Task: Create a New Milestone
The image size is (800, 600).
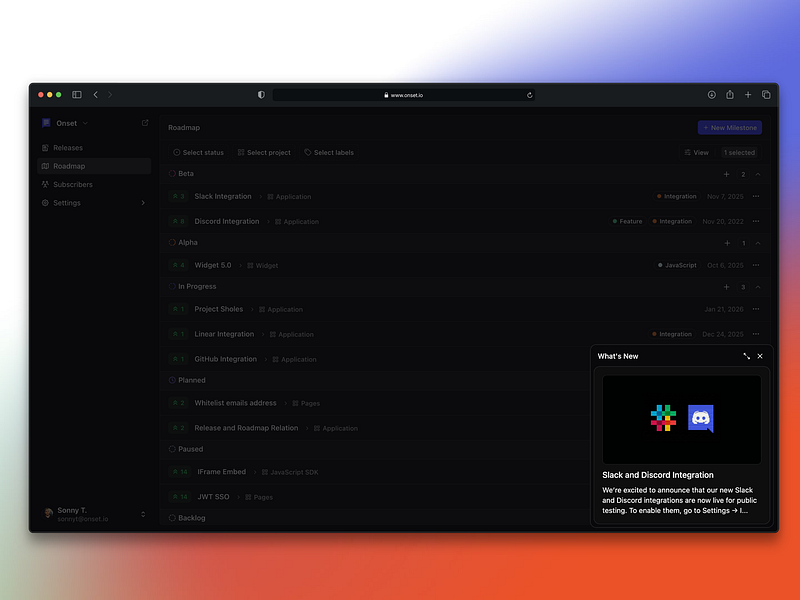Action: (730, 128)
